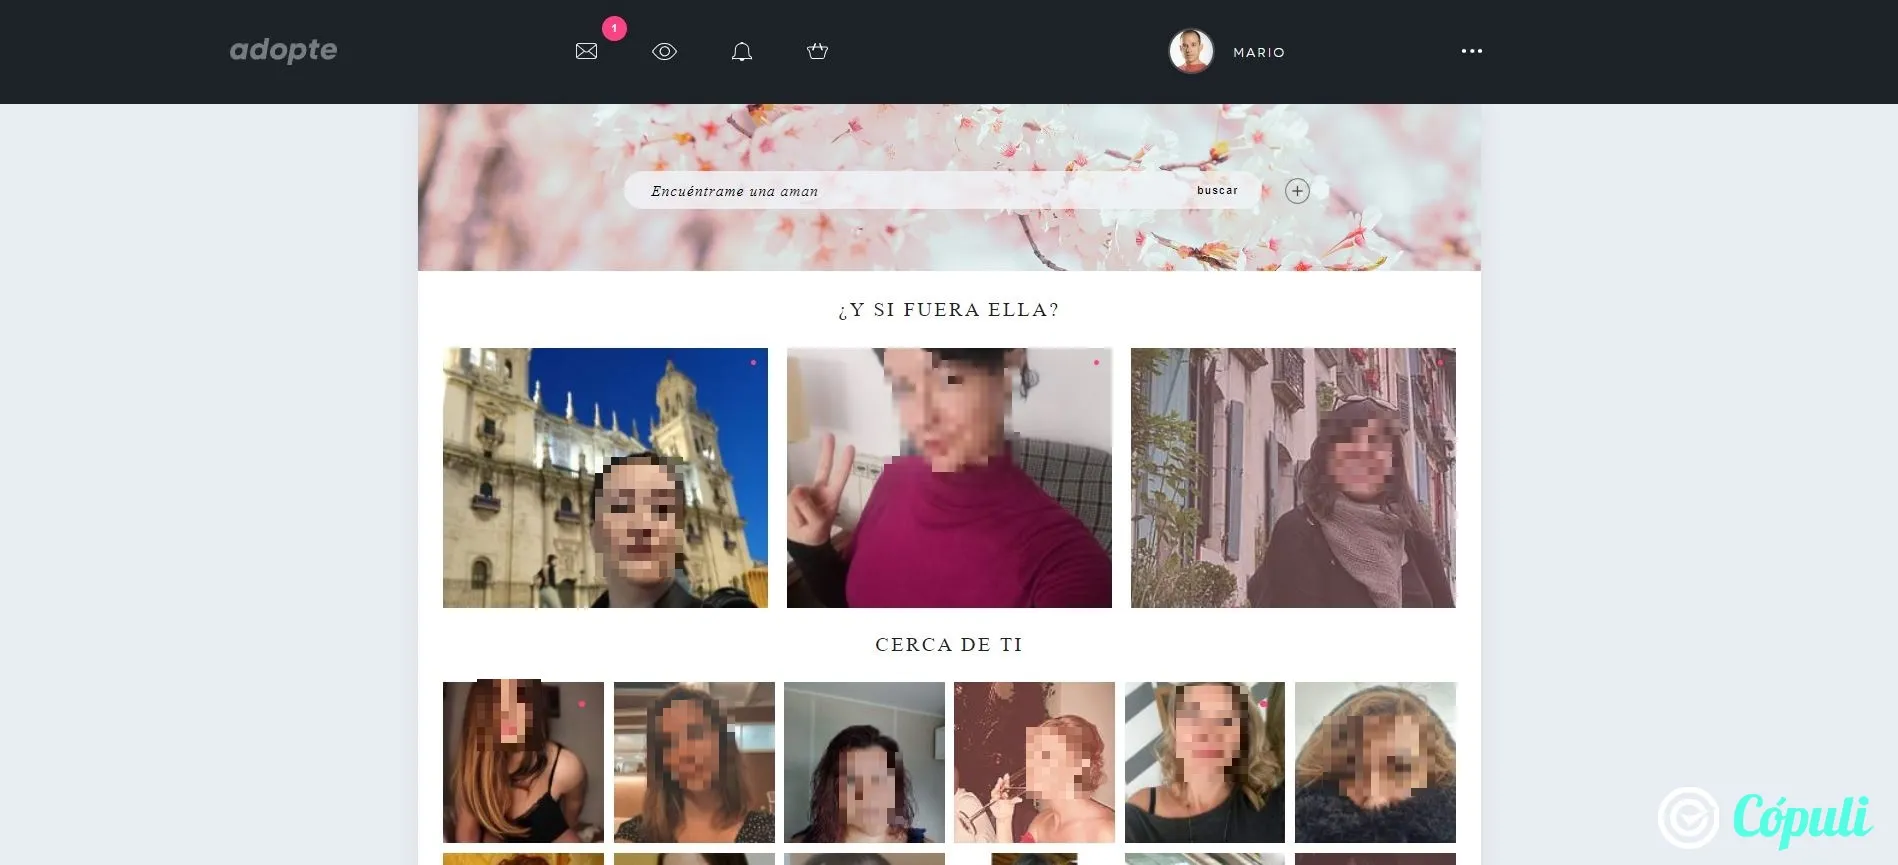Open the MARIO account name
This screenshot has width=1898, height=865.
1258,52
